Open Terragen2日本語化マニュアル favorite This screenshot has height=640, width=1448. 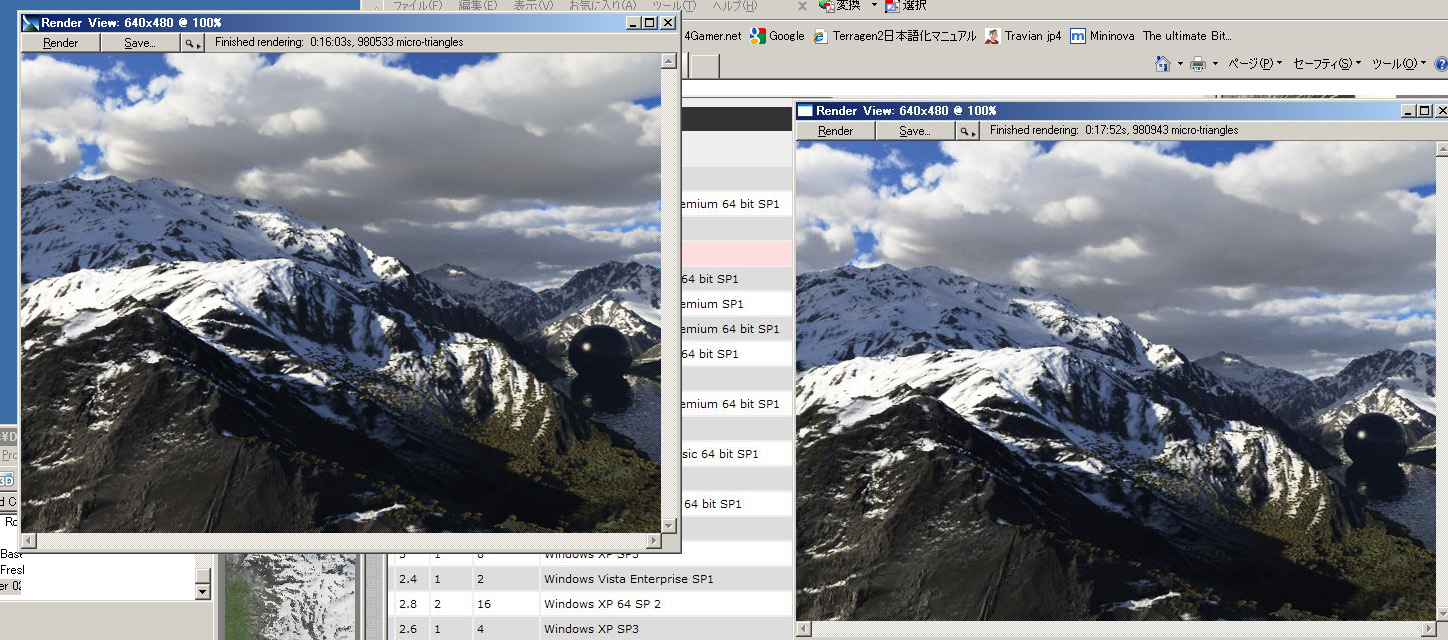click(x=894, y=36)
